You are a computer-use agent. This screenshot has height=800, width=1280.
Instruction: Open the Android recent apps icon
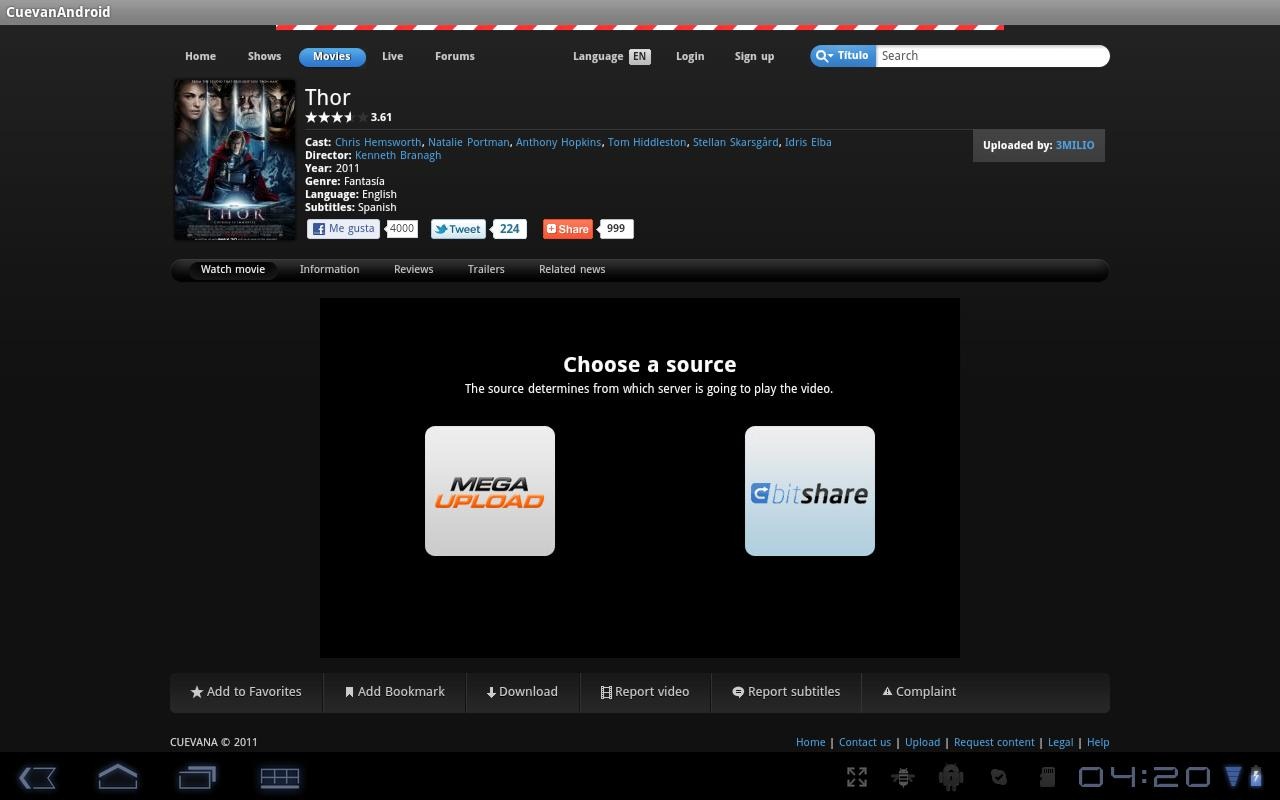(197, 777)
